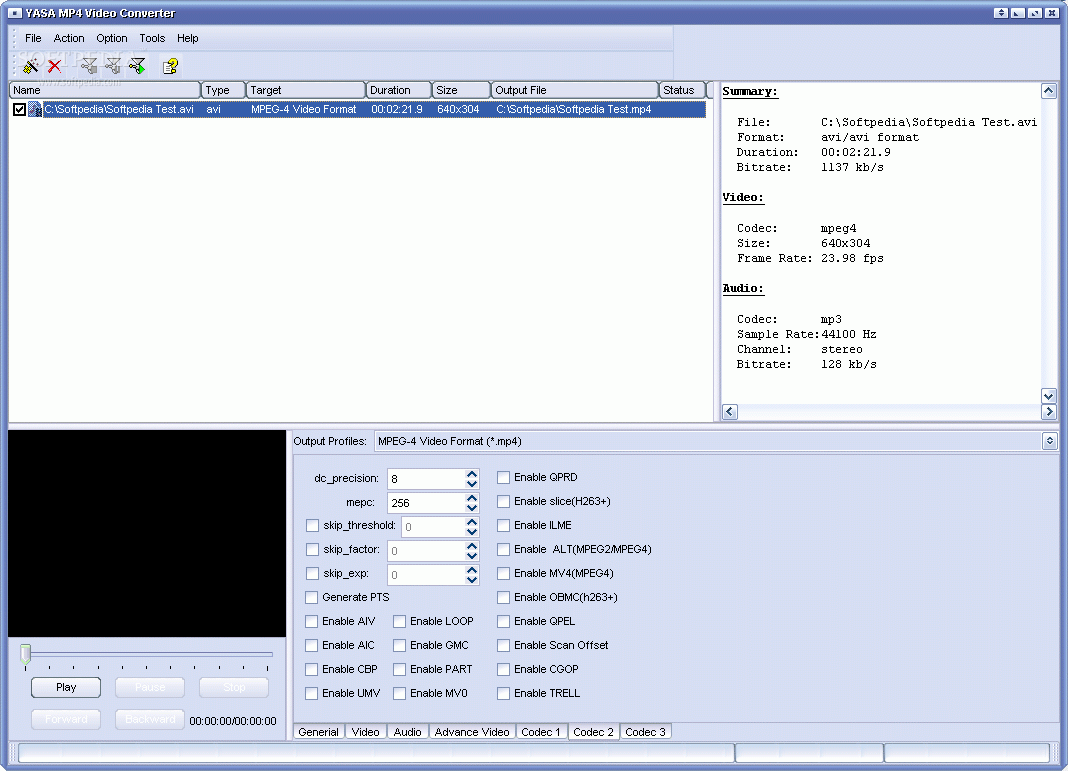Screen dimensions: 1068x771
Task: Click the dc_precision value field
Action: click(x=426, y=479)
